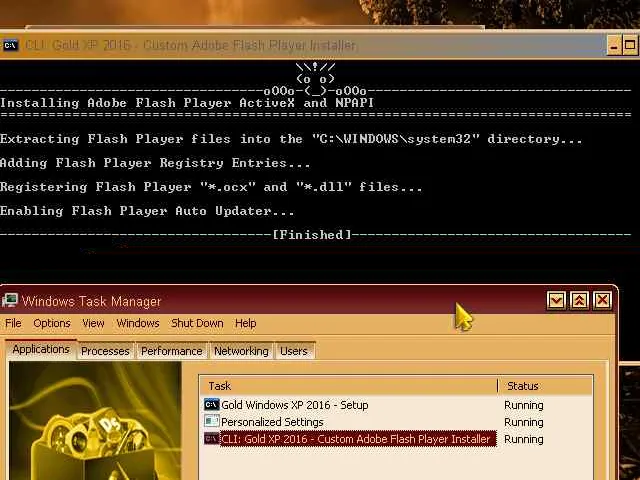Minimize the Windows Task Manager window
640x480 pixels.
click(x=556, y=300)
